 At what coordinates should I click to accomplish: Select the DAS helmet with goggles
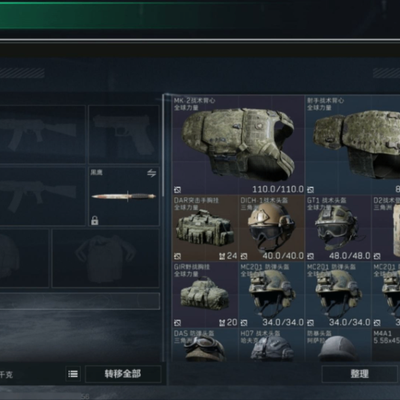click(x=205, y=345)
